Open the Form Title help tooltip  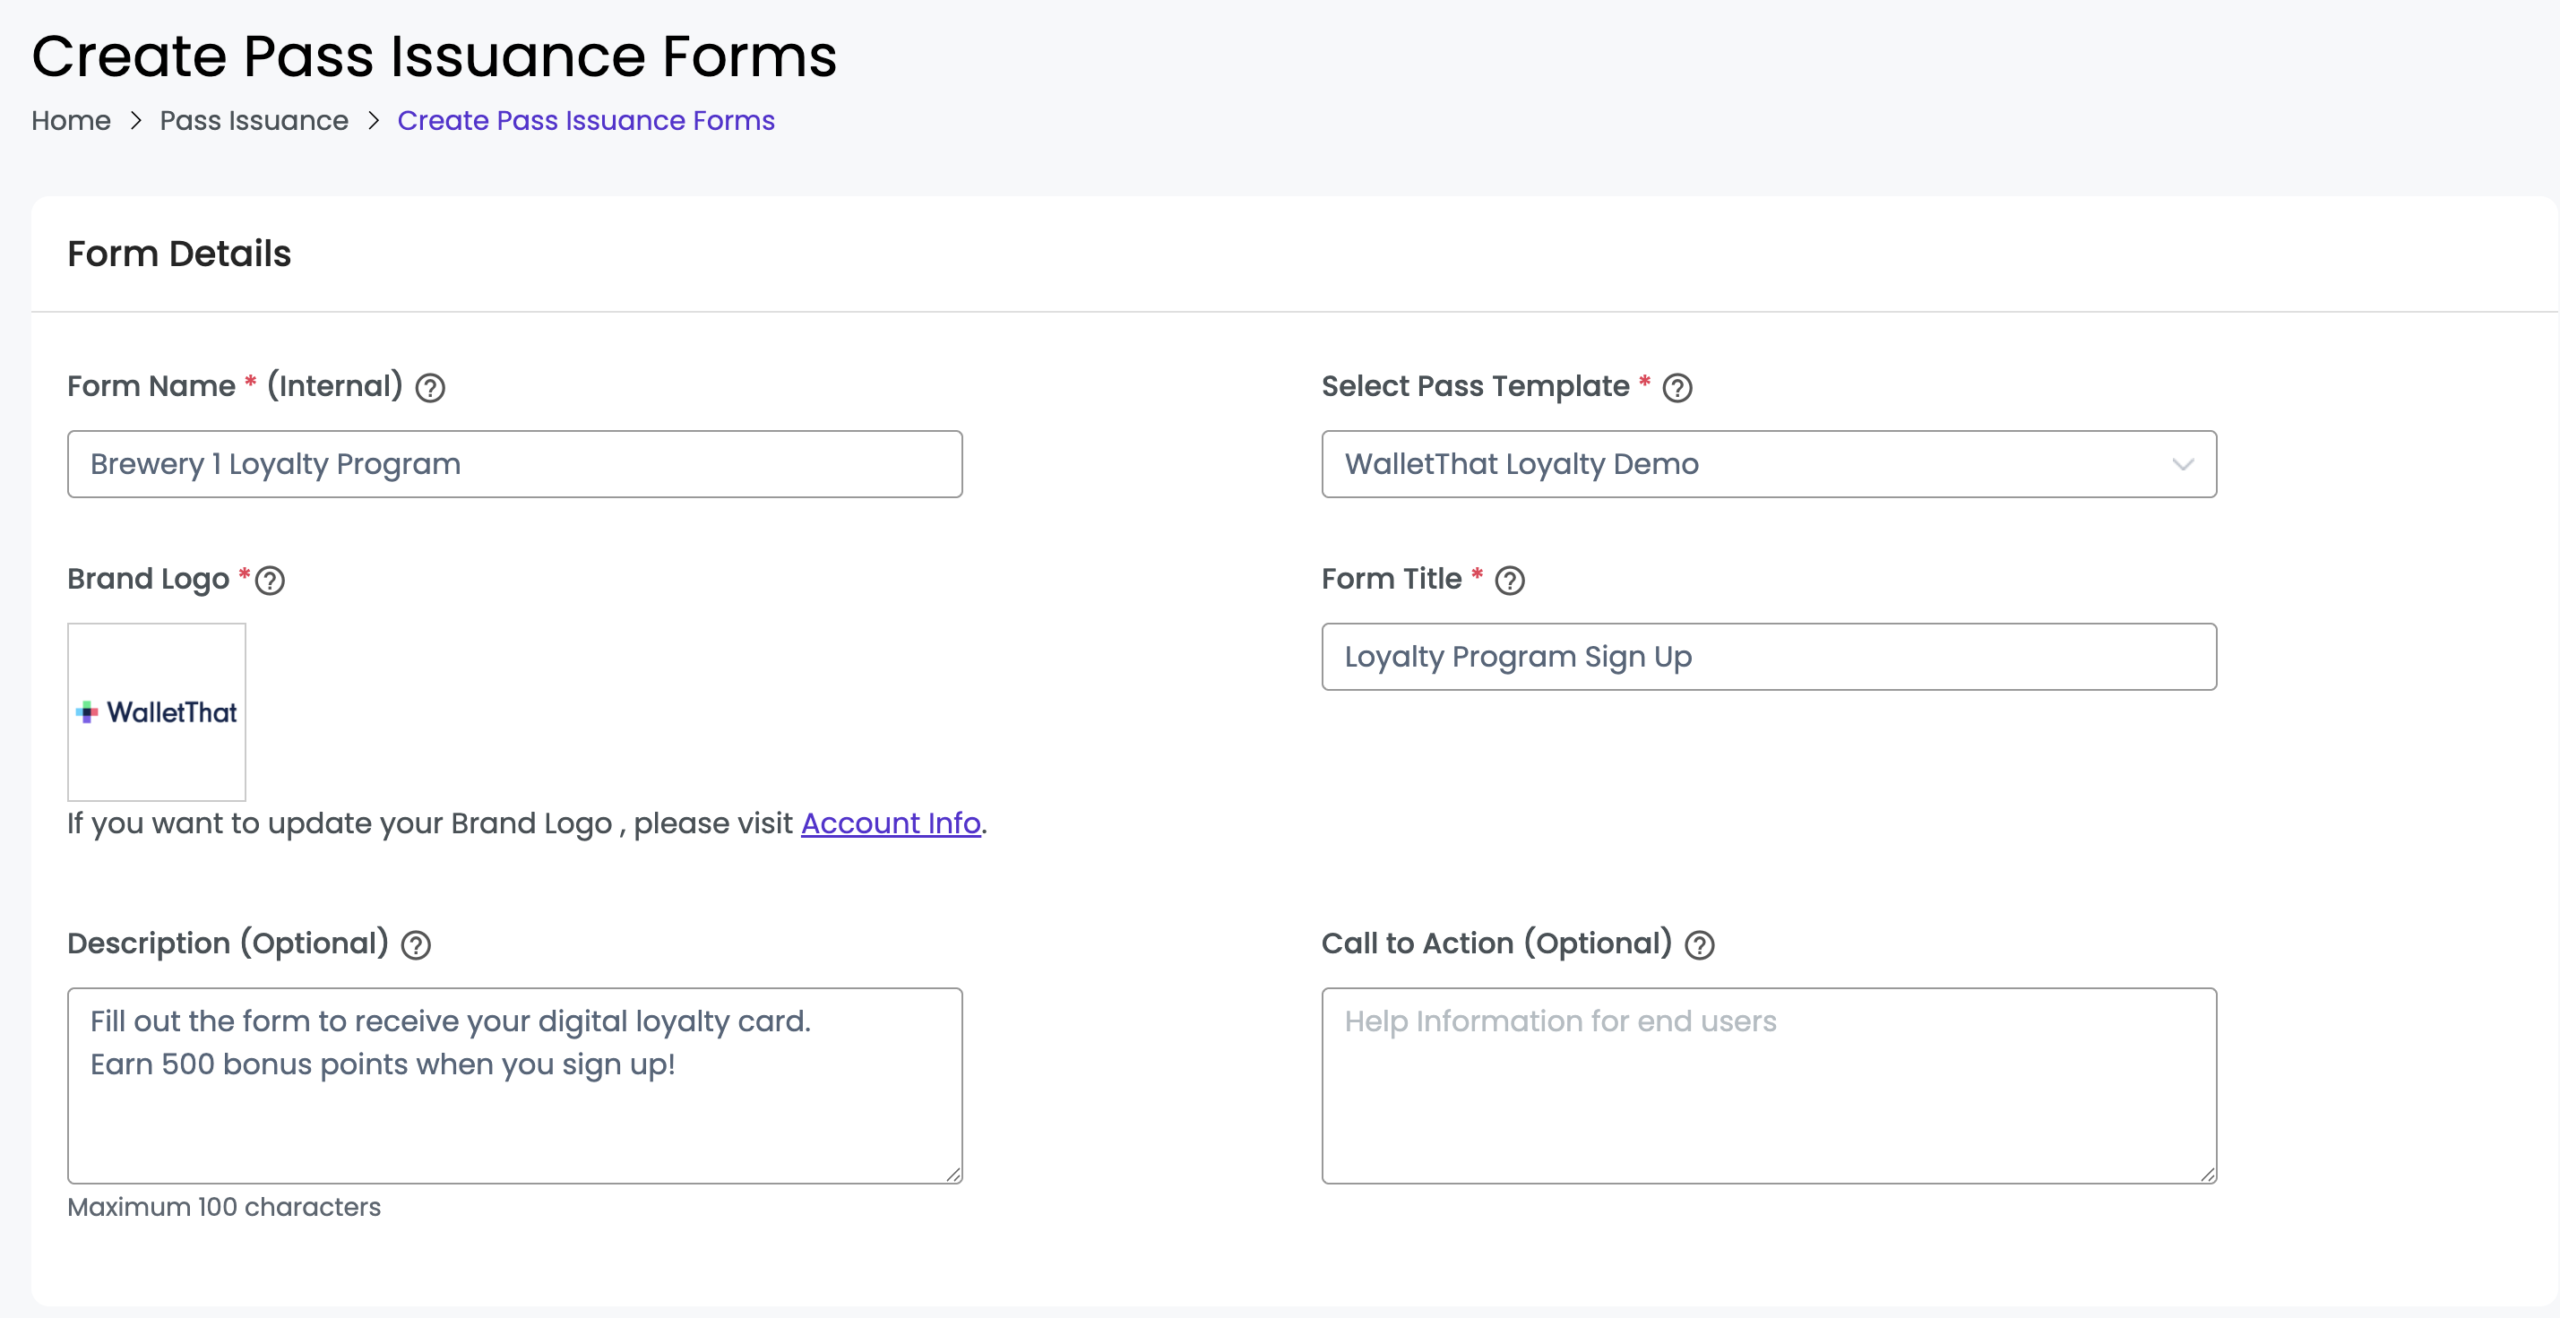coord(1510,580)
